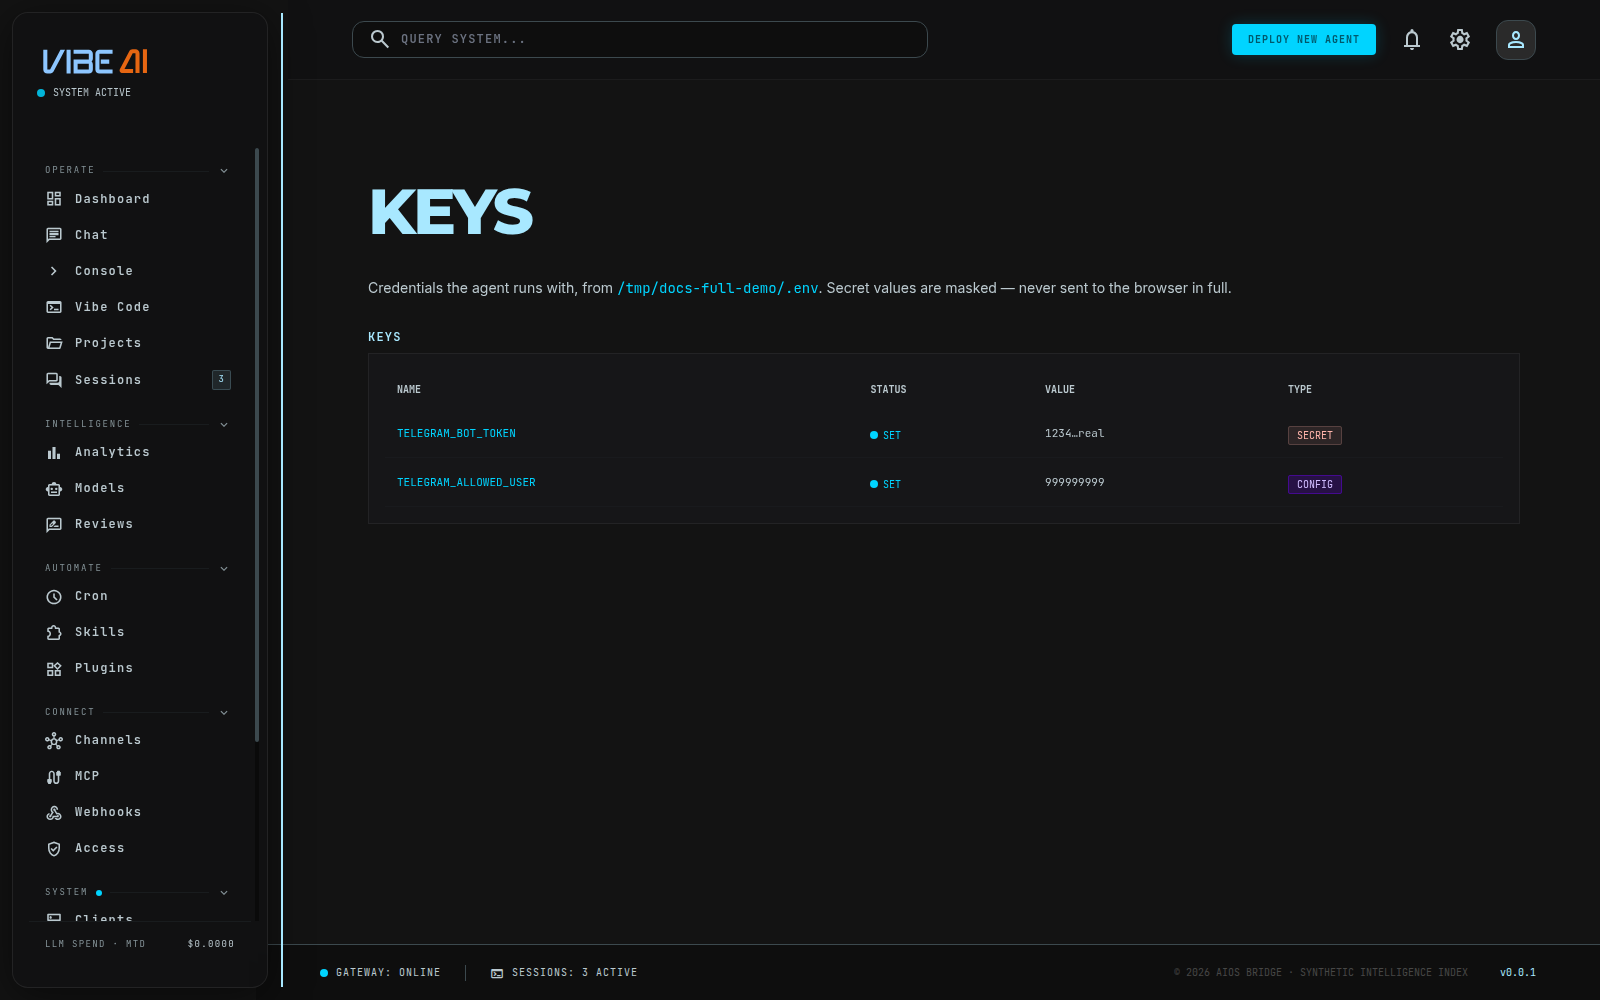
Task: Click TYPE column header
Action: (x=1300, y=390)
